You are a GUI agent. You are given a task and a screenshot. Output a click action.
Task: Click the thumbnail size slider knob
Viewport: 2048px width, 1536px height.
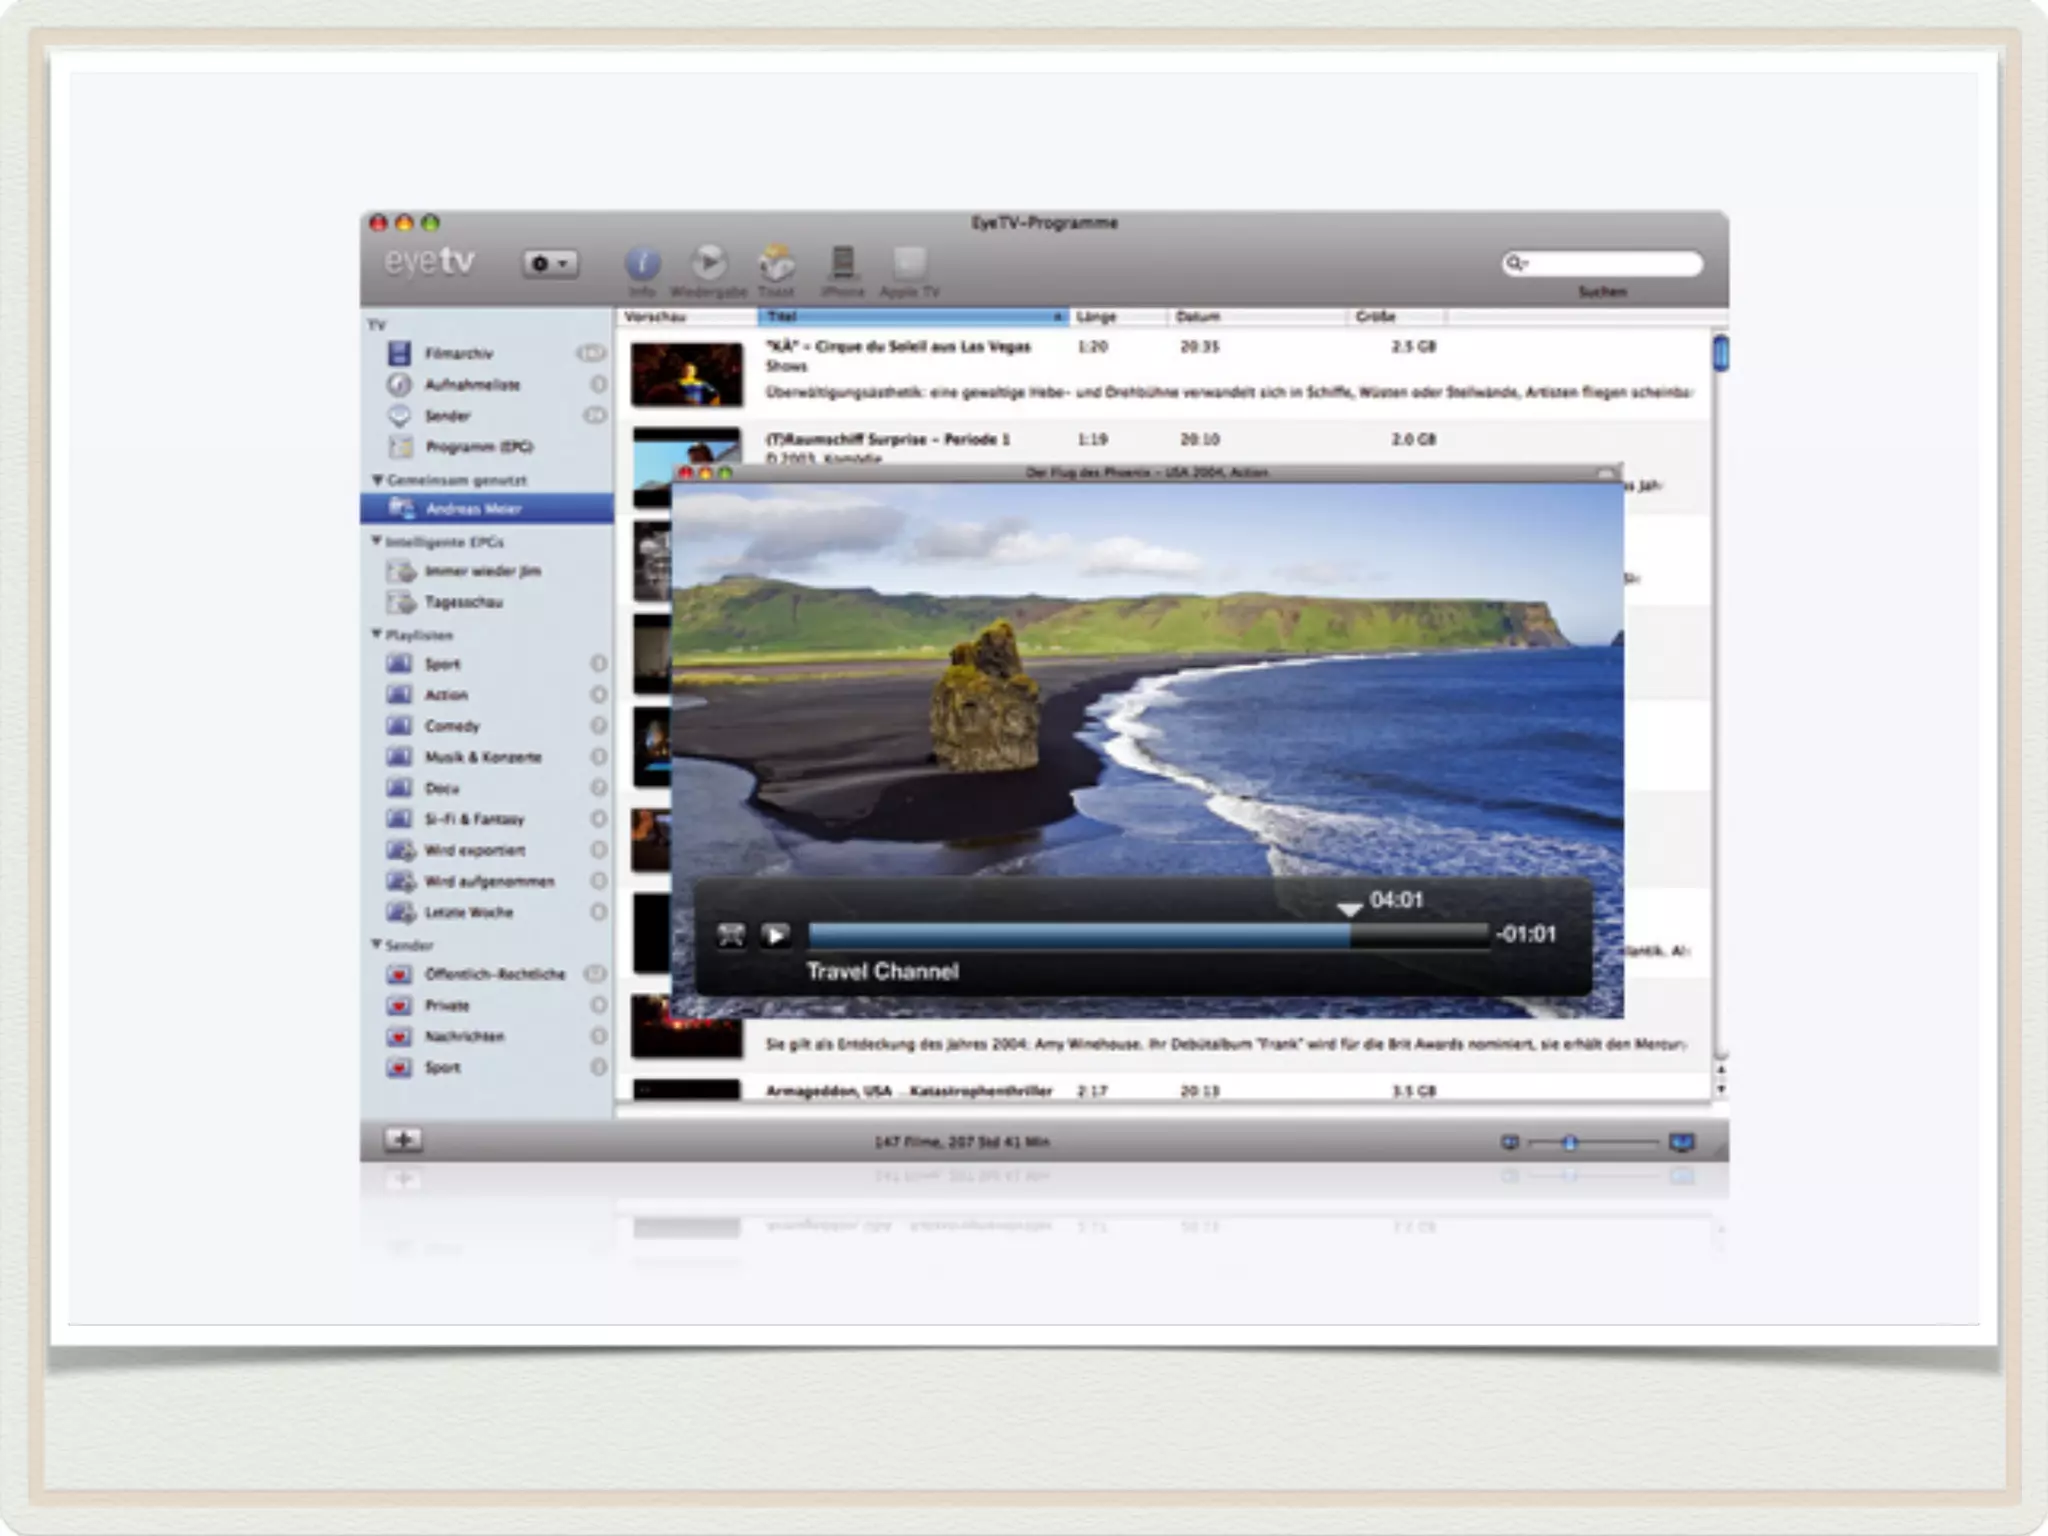tap(1570, 1143)
